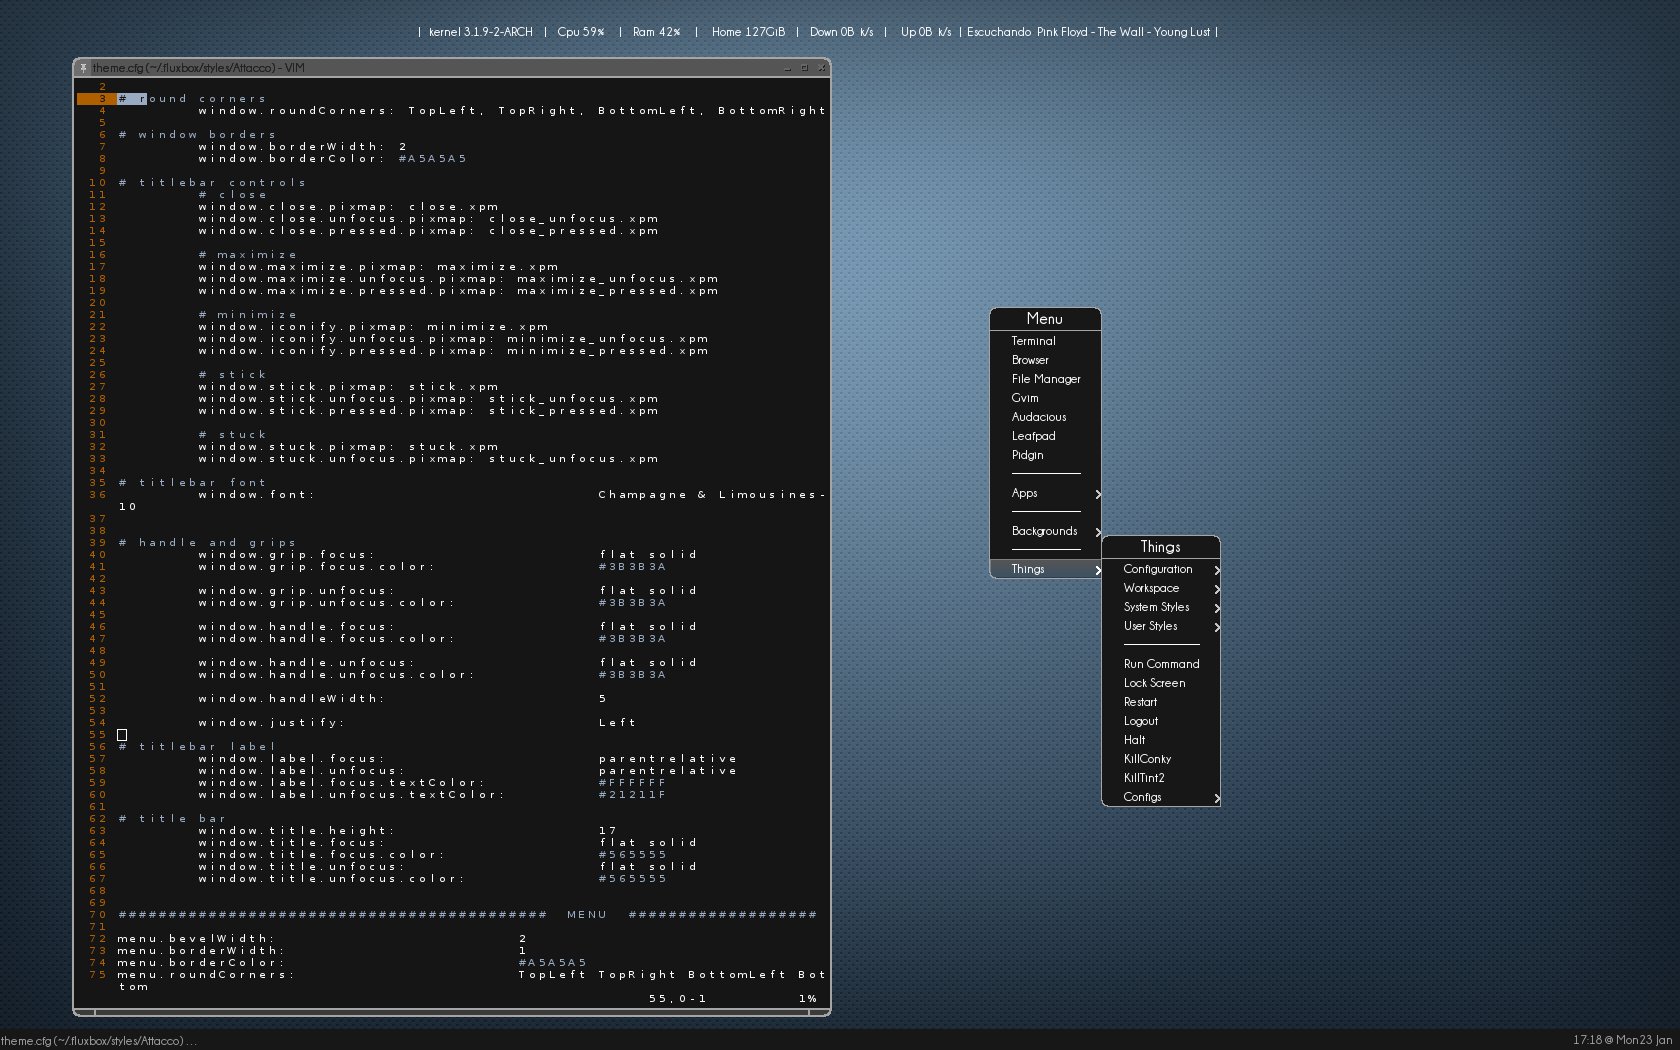This screenshot has width=1680, height=1050.
Task: Expand the Apps submenu
Action: click(1045, 493)
